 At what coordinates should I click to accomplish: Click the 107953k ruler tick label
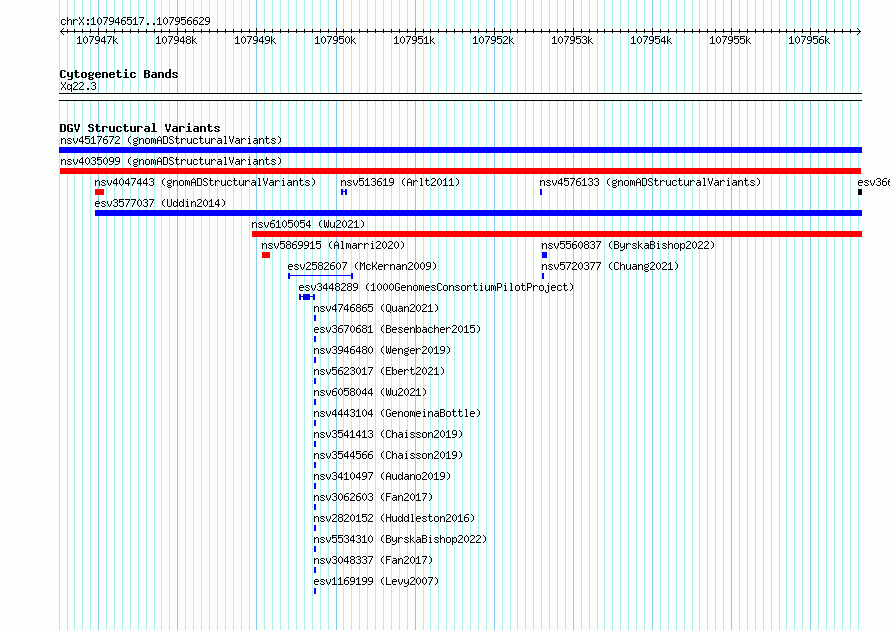point(572,40)
